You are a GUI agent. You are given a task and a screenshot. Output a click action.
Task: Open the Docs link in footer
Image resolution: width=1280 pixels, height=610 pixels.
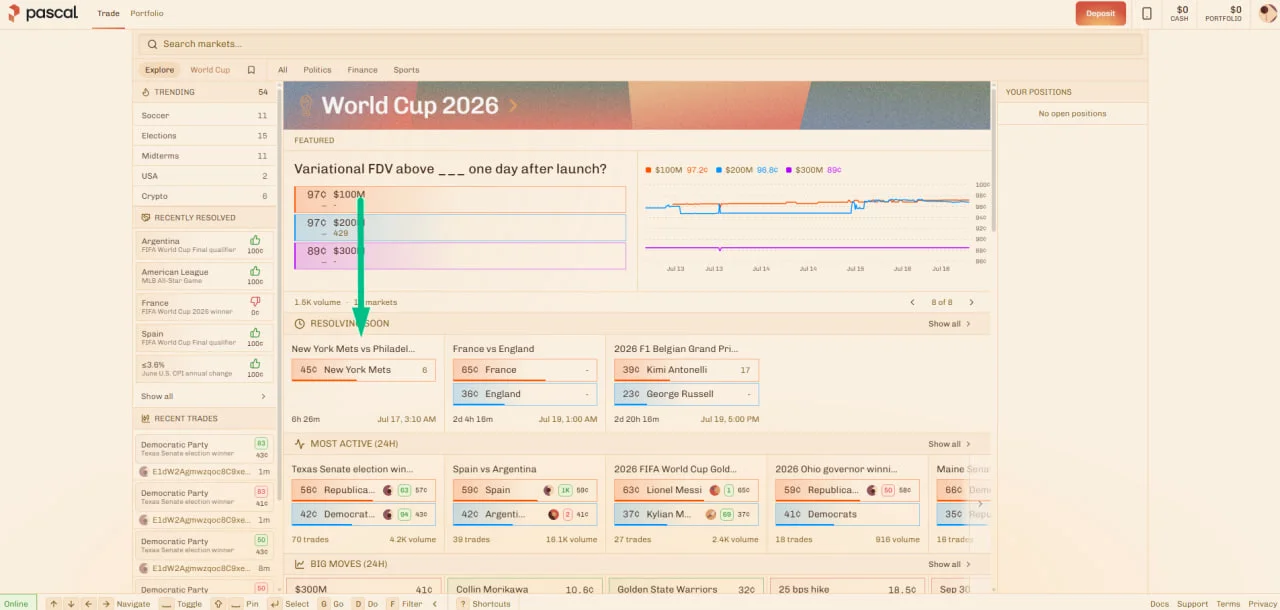click(x=1159, y=604)
